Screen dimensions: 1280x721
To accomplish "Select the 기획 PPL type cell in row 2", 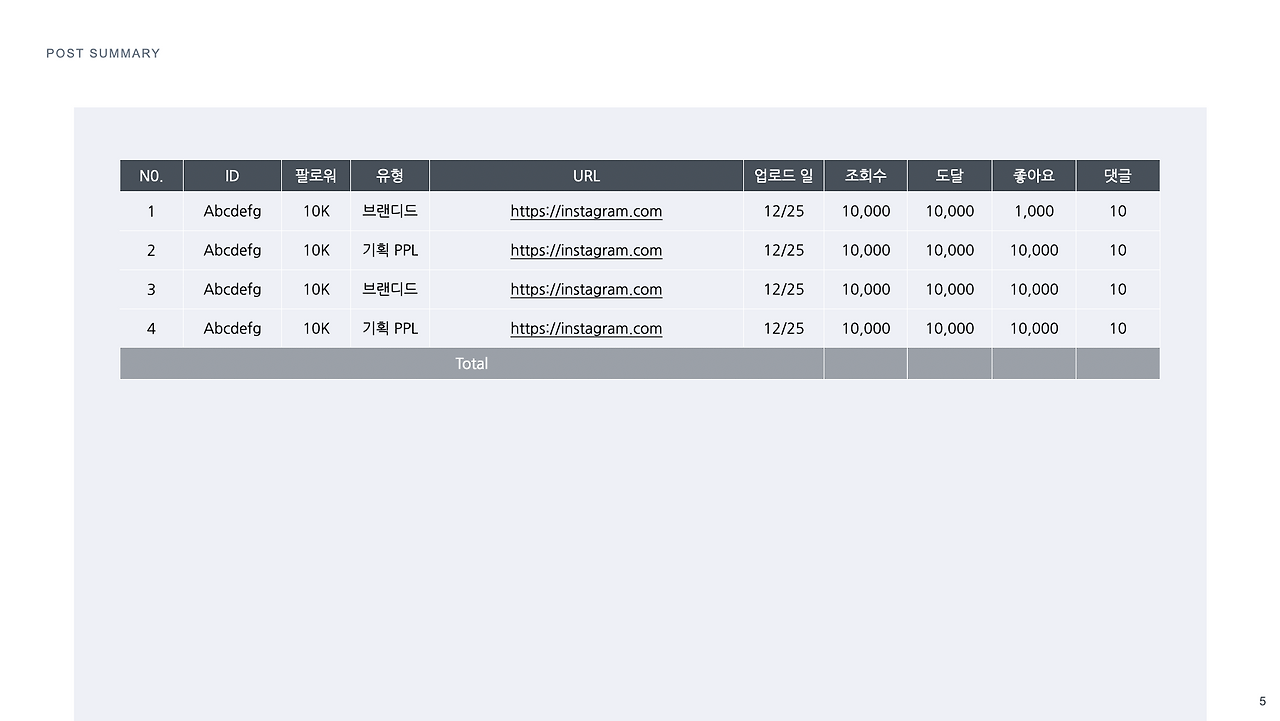I will click(x=390, y=250).
